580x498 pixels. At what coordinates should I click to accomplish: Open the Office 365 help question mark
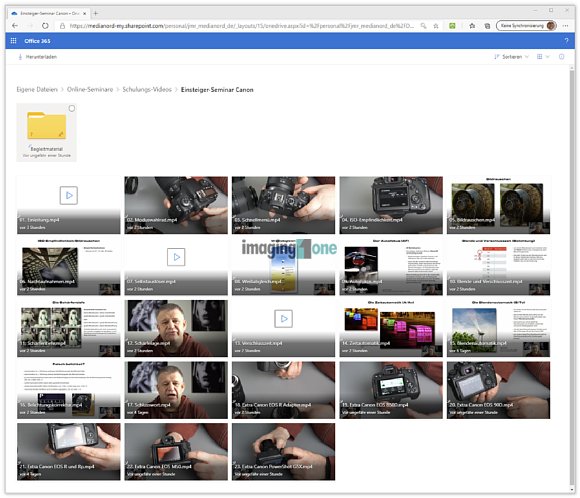click(x=566, y=41)
